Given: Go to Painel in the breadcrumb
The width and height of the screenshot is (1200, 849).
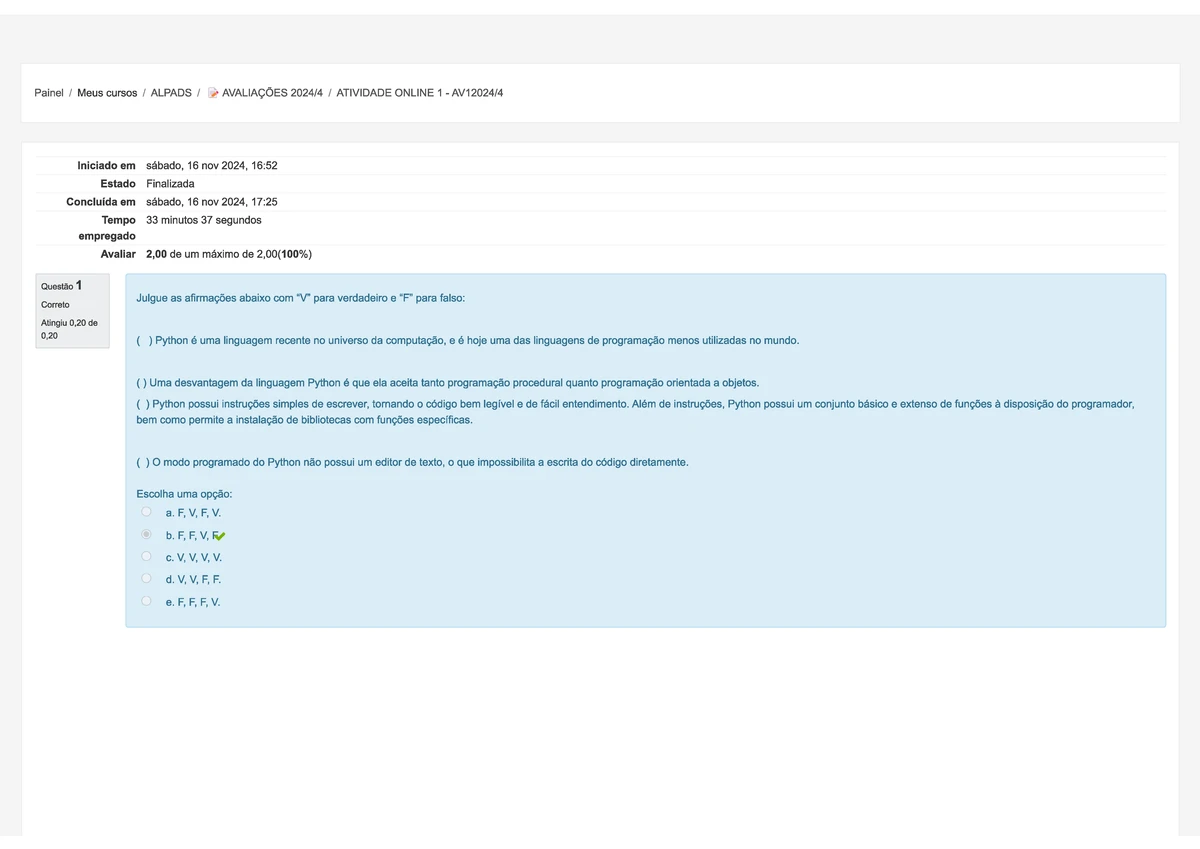Looking at the screenshot, I should (x=49, y=93).
